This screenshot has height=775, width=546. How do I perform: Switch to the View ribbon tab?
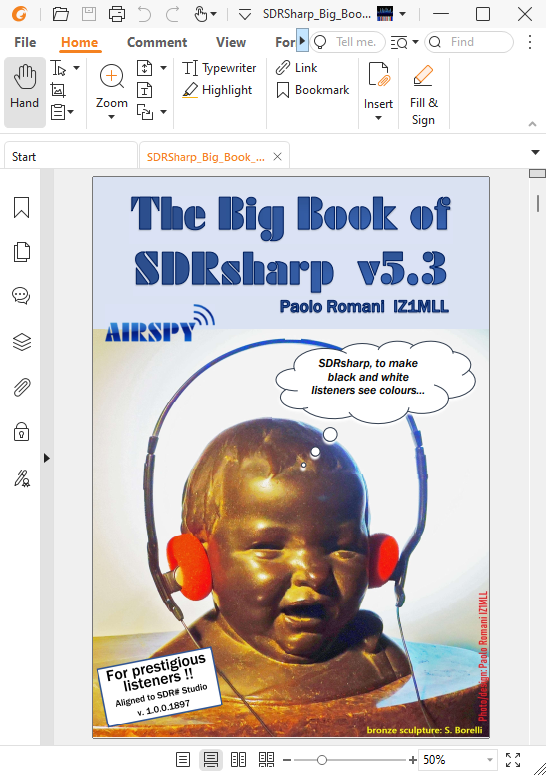231,43
